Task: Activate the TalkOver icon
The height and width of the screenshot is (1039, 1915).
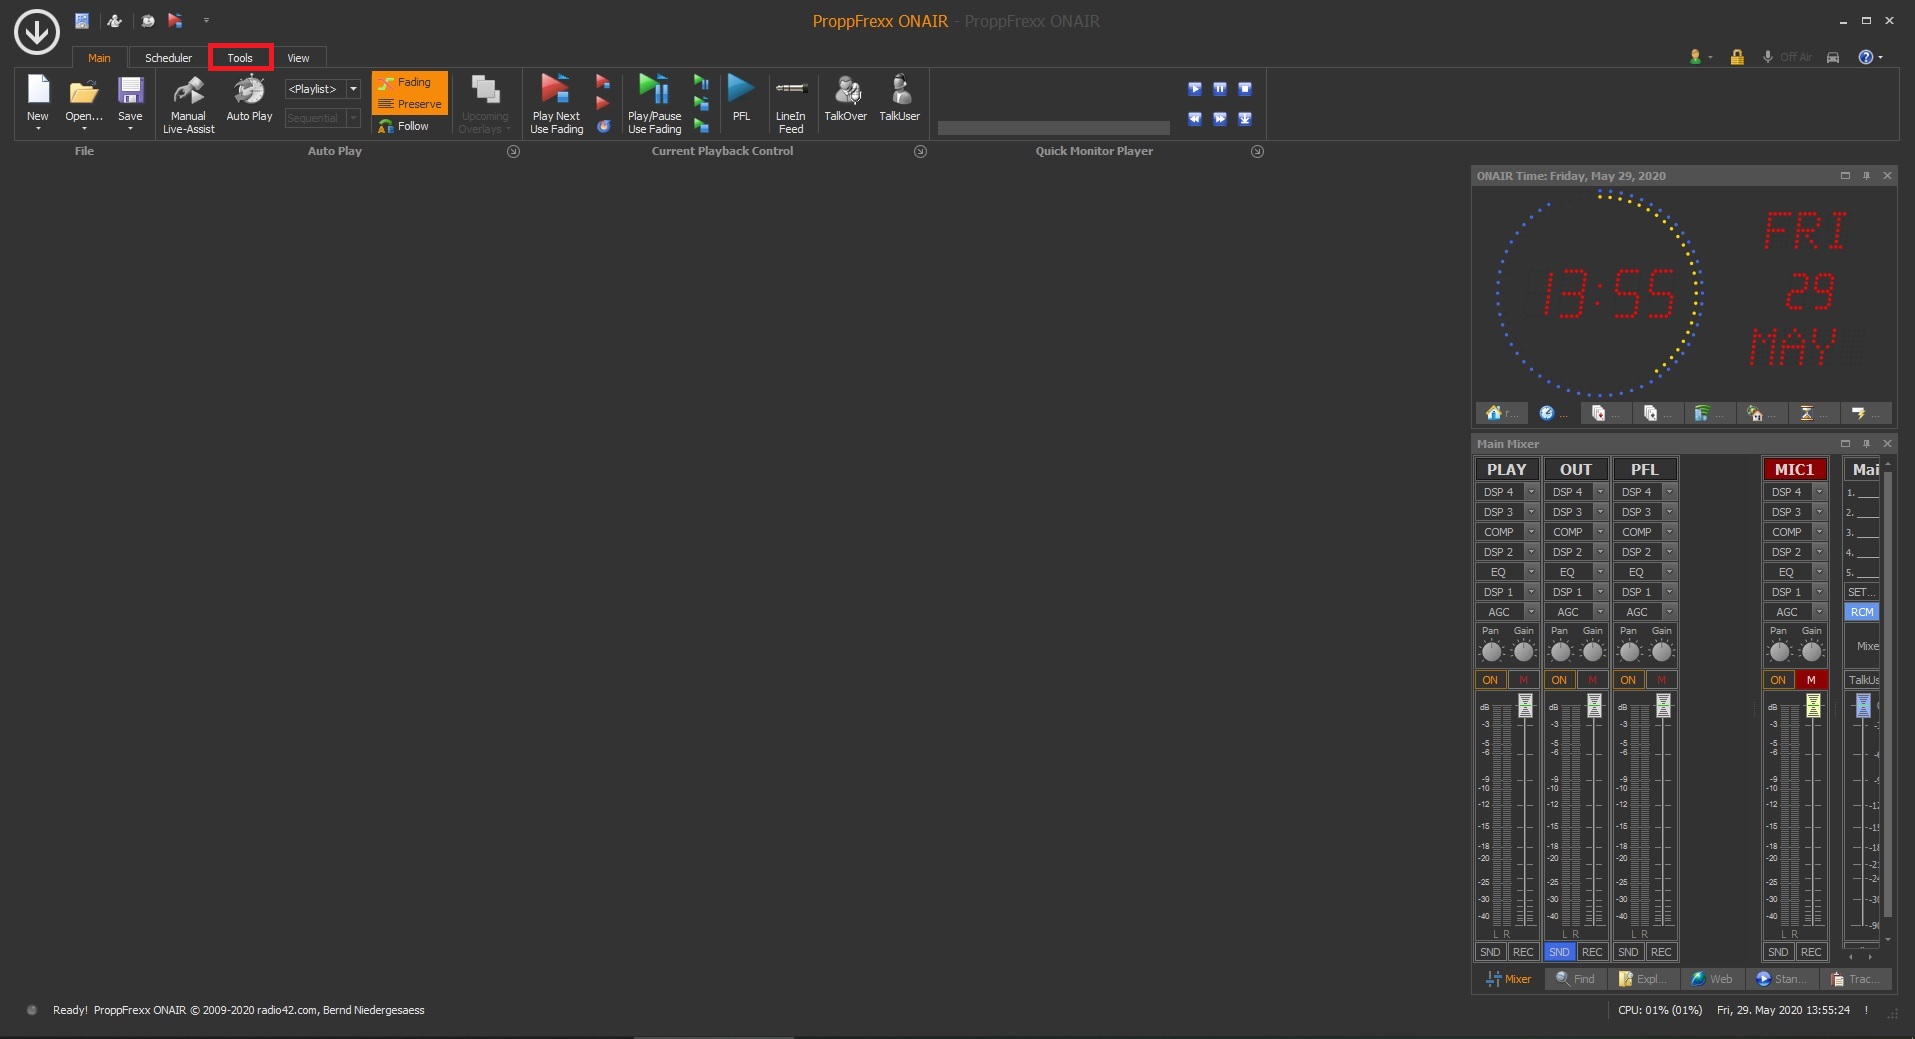Action: pos(846,92)
